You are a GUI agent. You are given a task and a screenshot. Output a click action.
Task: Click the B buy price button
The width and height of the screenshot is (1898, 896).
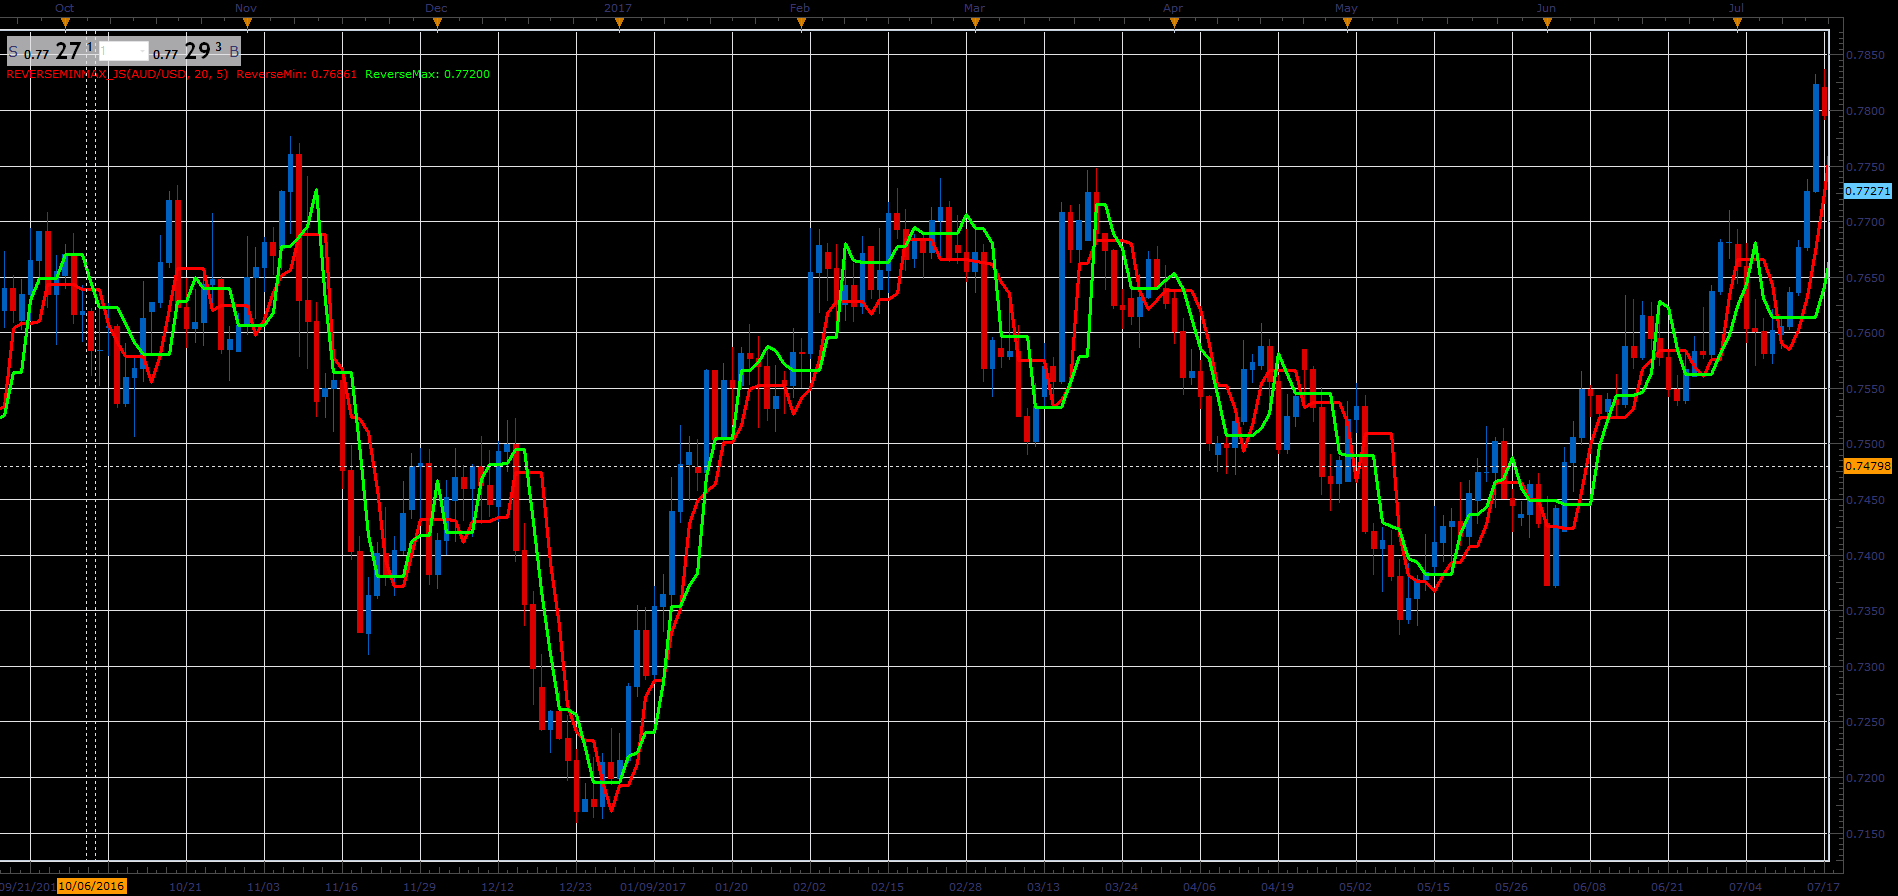[196, 51]
